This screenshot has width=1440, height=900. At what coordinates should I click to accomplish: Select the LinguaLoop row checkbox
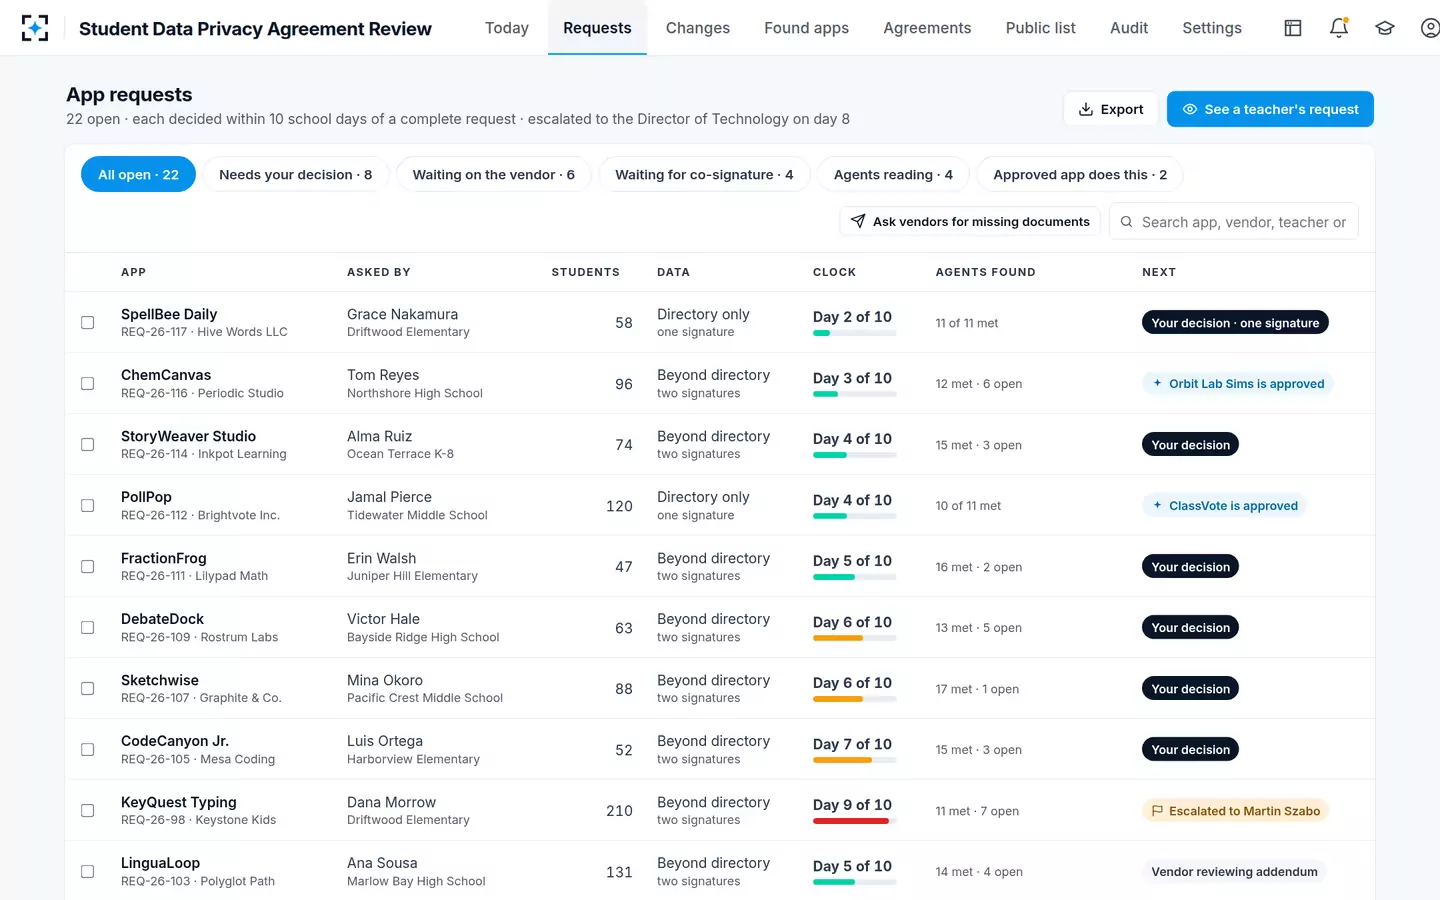point(88,871)
